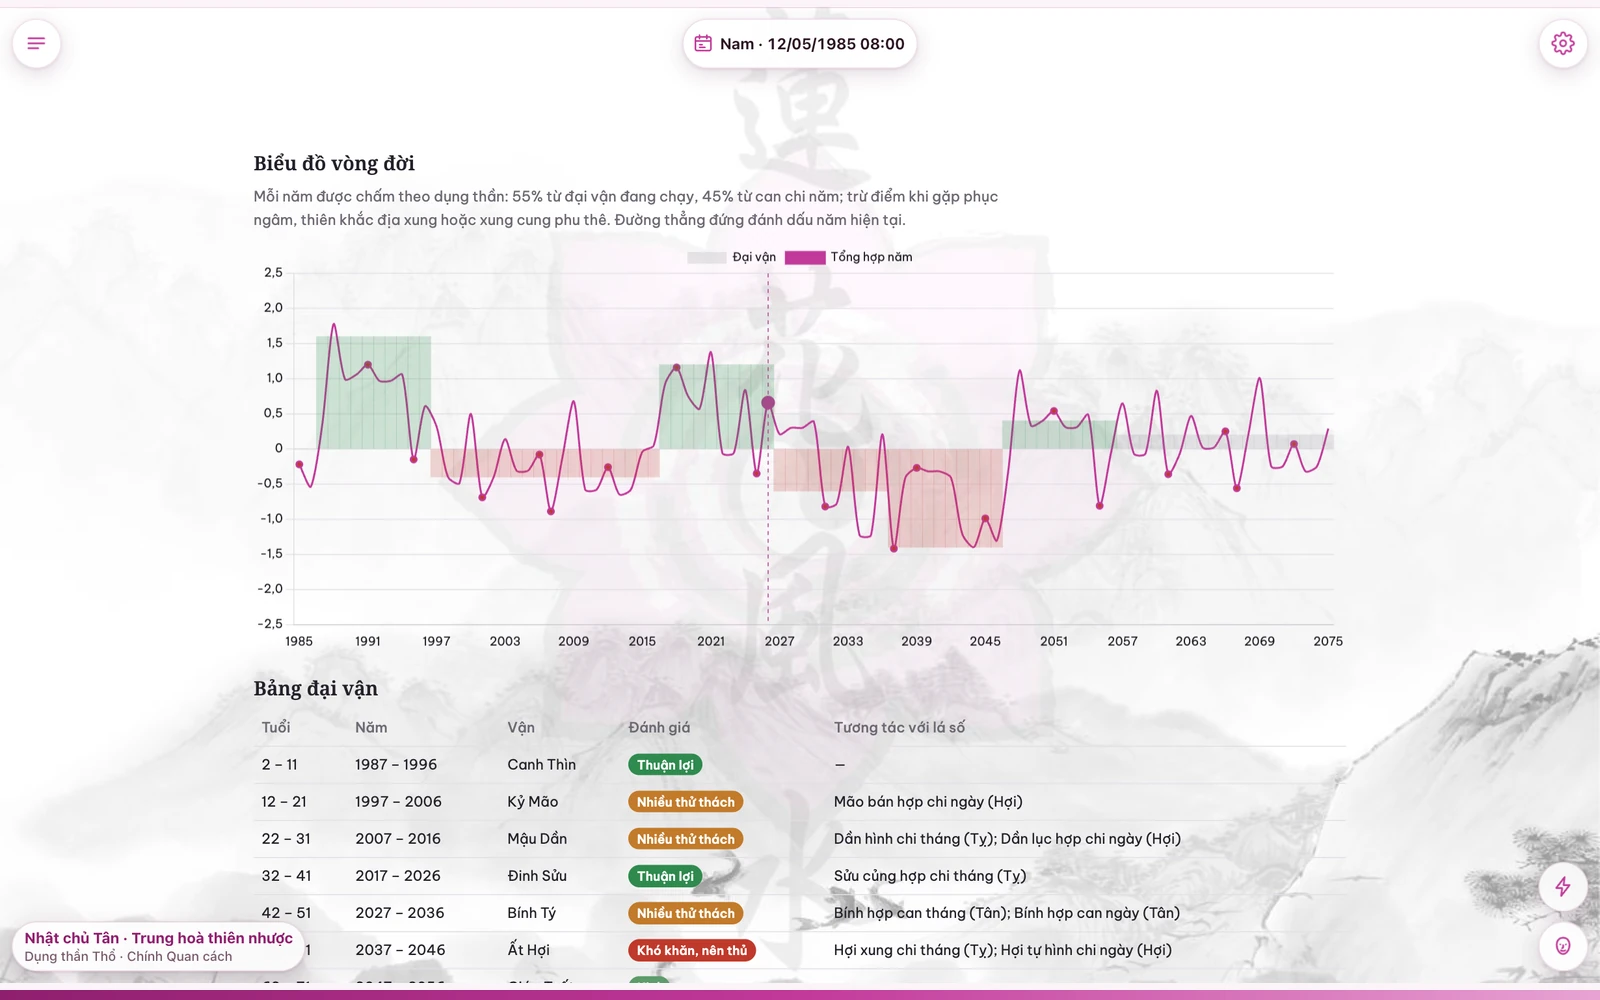
Task: Click Mão bán hợp chi ngày (Hợi) text
Action: 928,801
